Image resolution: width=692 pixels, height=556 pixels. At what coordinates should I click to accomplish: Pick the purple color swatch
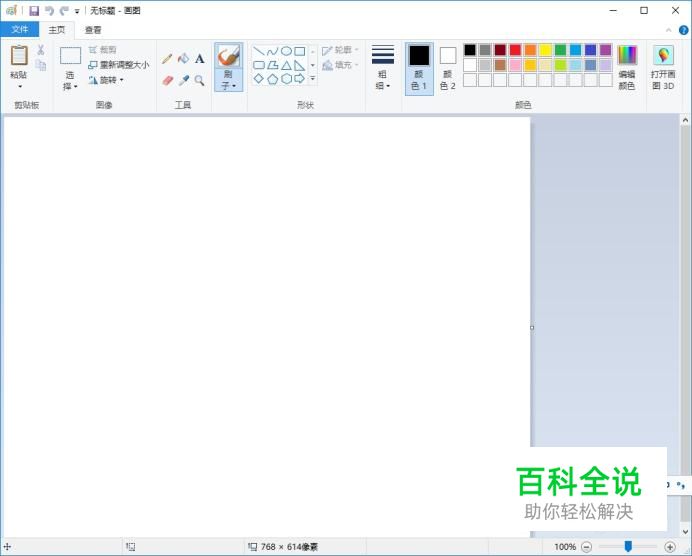coord(606,50)
